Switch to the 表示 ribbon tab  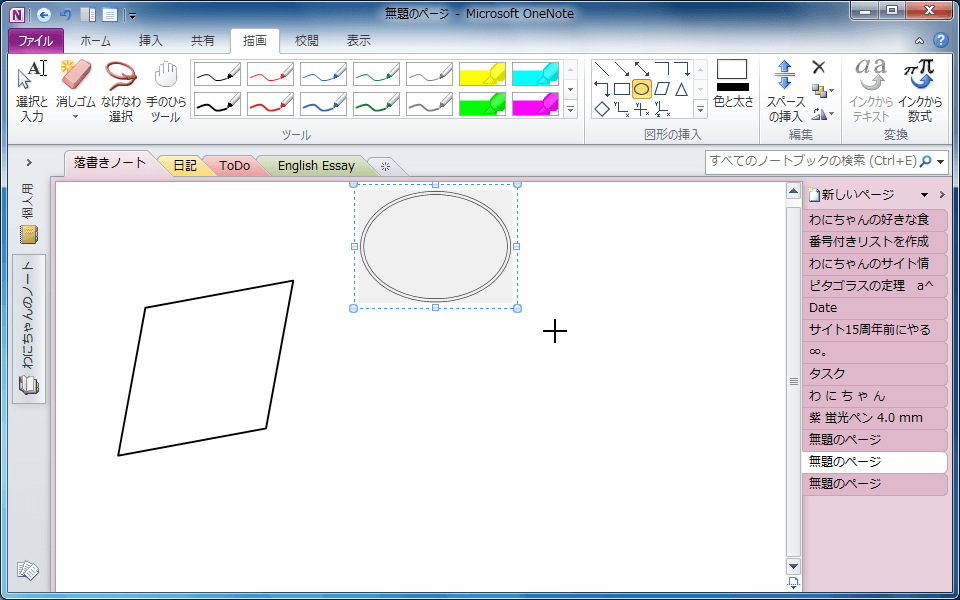tap(359, 41)
